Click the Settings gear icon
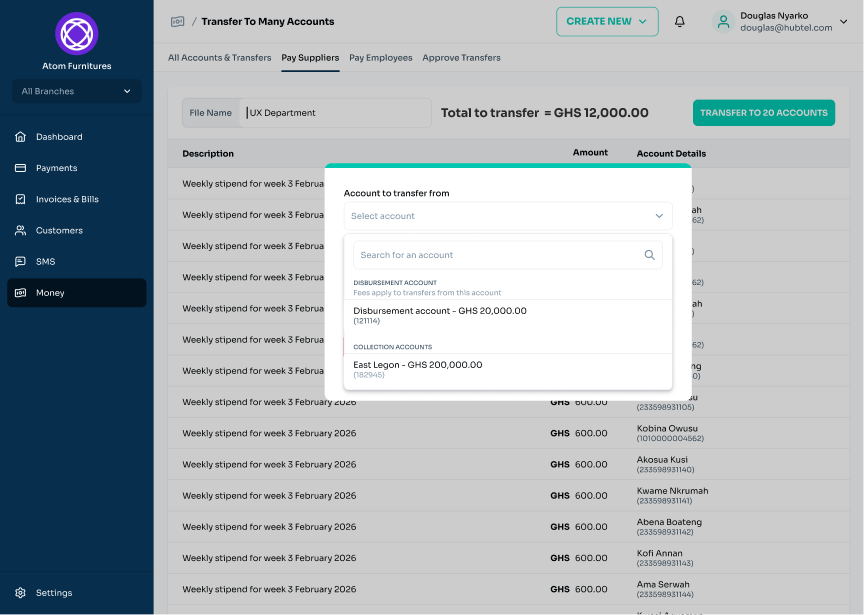Image resolution: width=864 pixels, height=615 pixels. [20, 593]
